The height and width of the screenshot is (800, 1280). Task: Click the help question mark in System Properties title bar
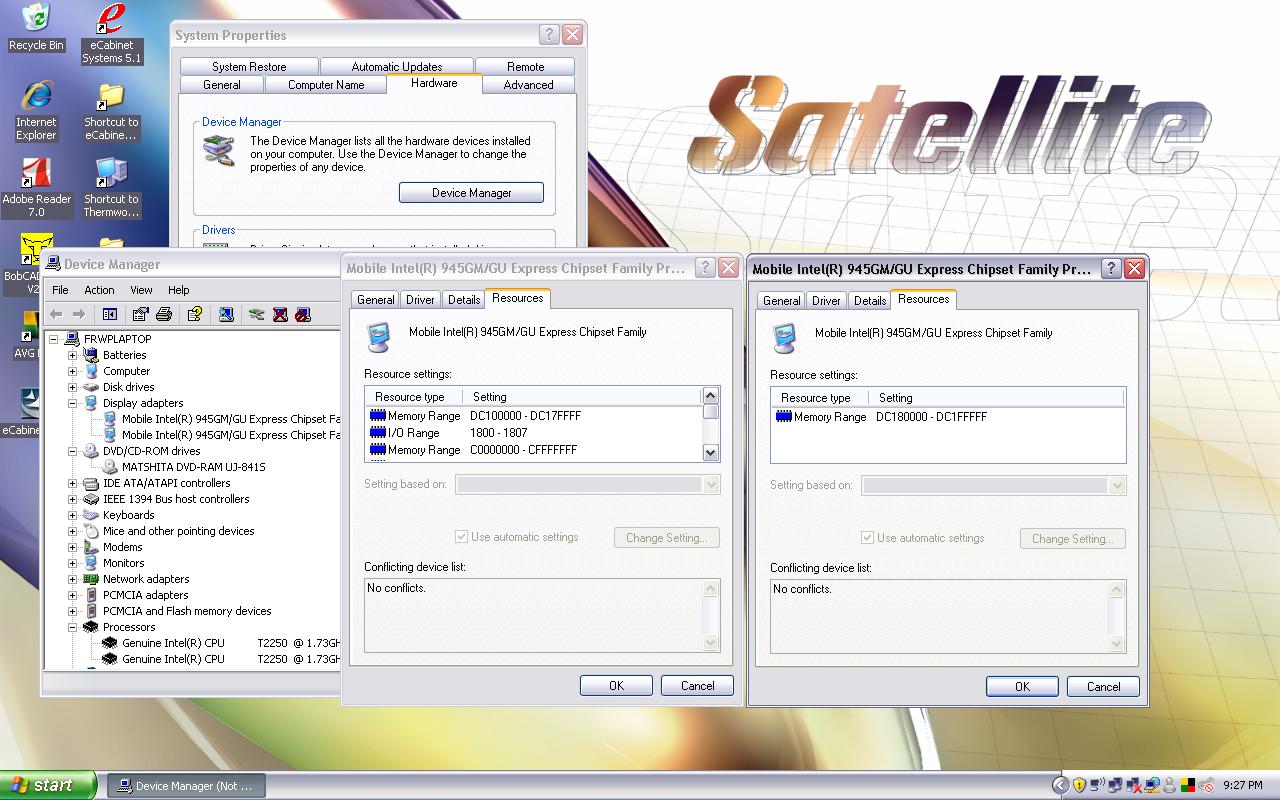click(550, 35)
